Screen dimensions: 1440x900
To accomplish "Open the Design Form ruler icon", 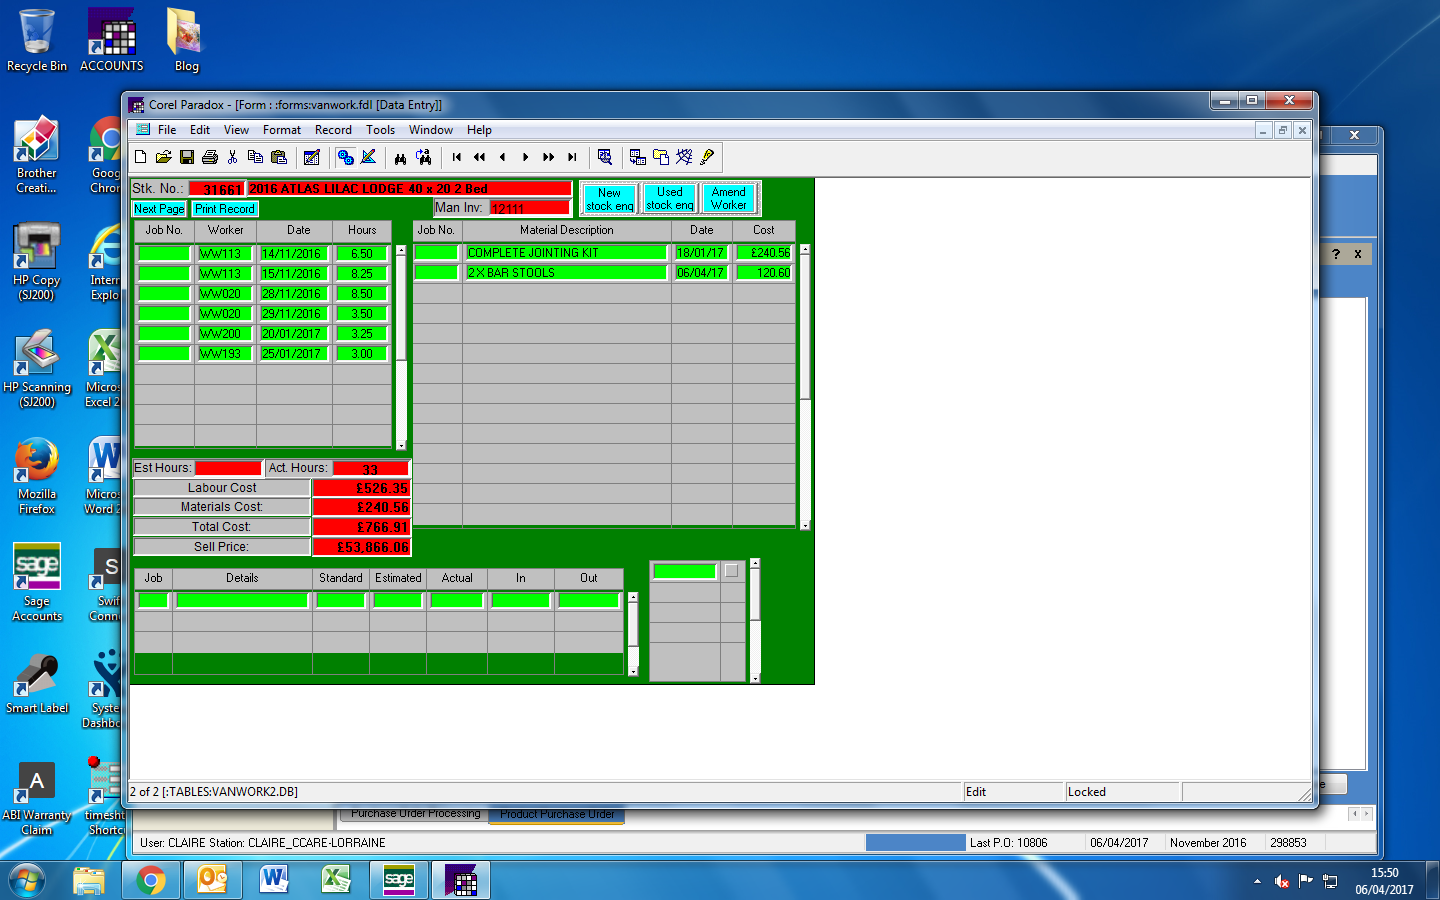I will [x=368, y=157].
